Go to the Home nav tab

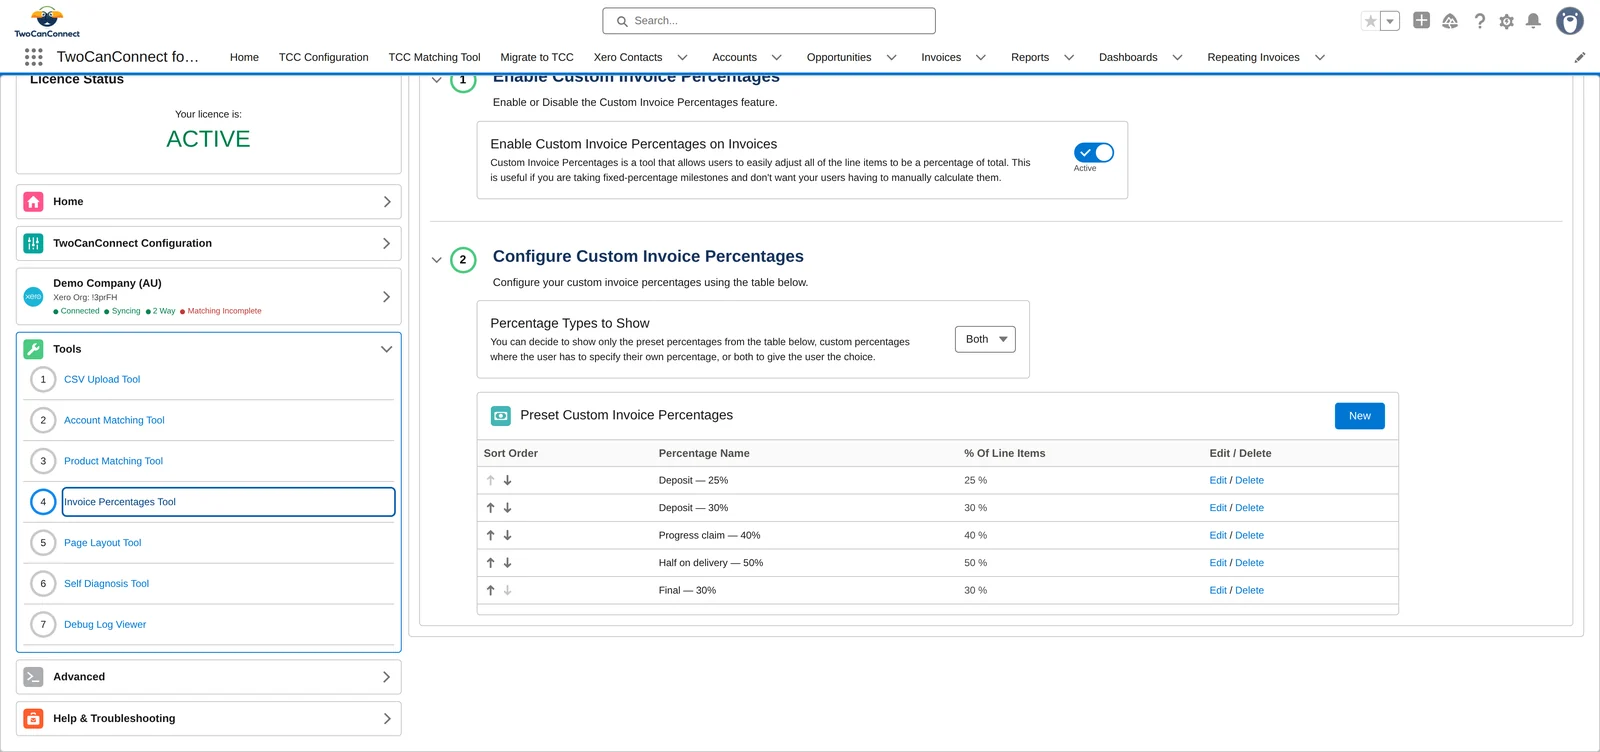244,58
